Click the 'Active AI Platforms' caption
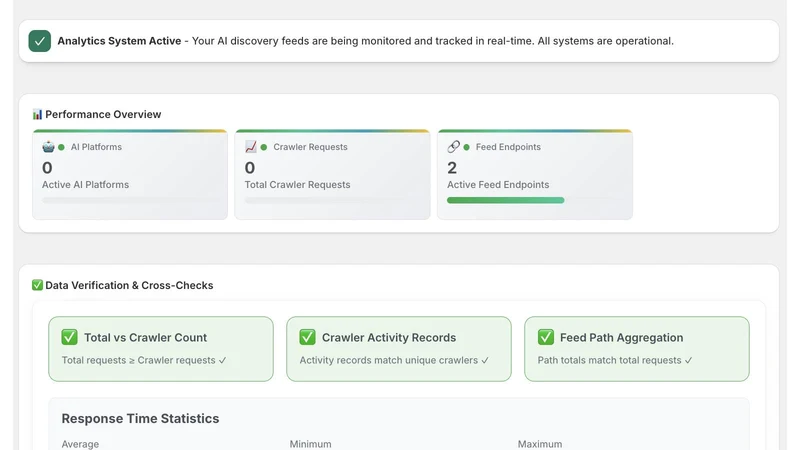Image resolution: width=800 pixels, height=450 pixels. [85, 185]
